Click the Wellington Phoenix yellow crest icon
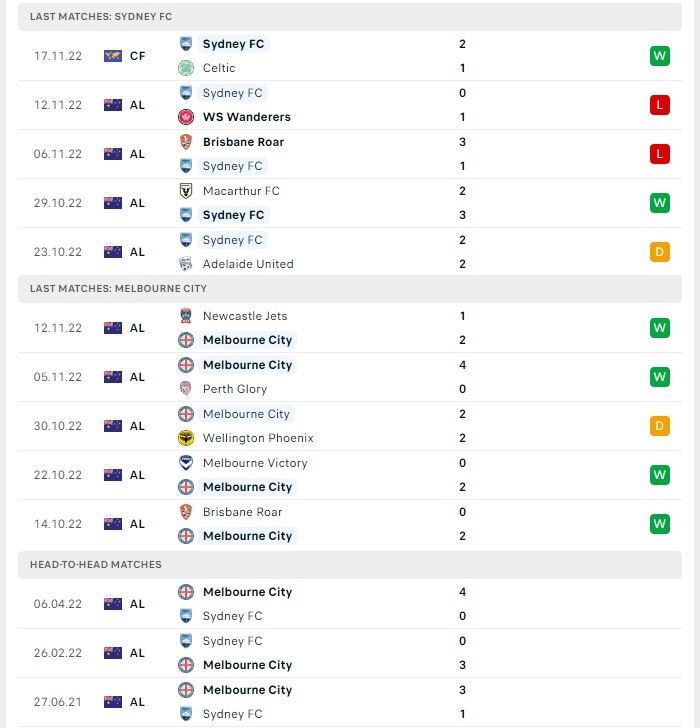 pos(186,438)
